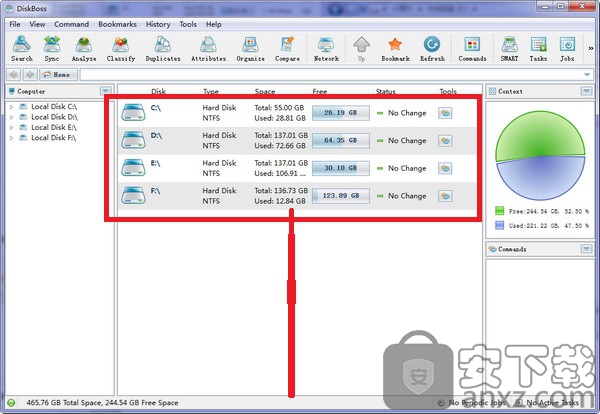Add a Bookmark via star icon
This screenshot has width=600, height=414.
395,48
